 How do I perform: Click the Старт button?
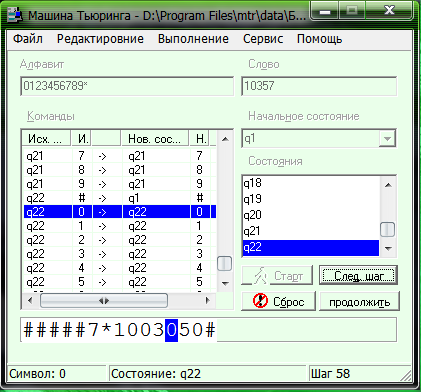(x=277, y=275)
